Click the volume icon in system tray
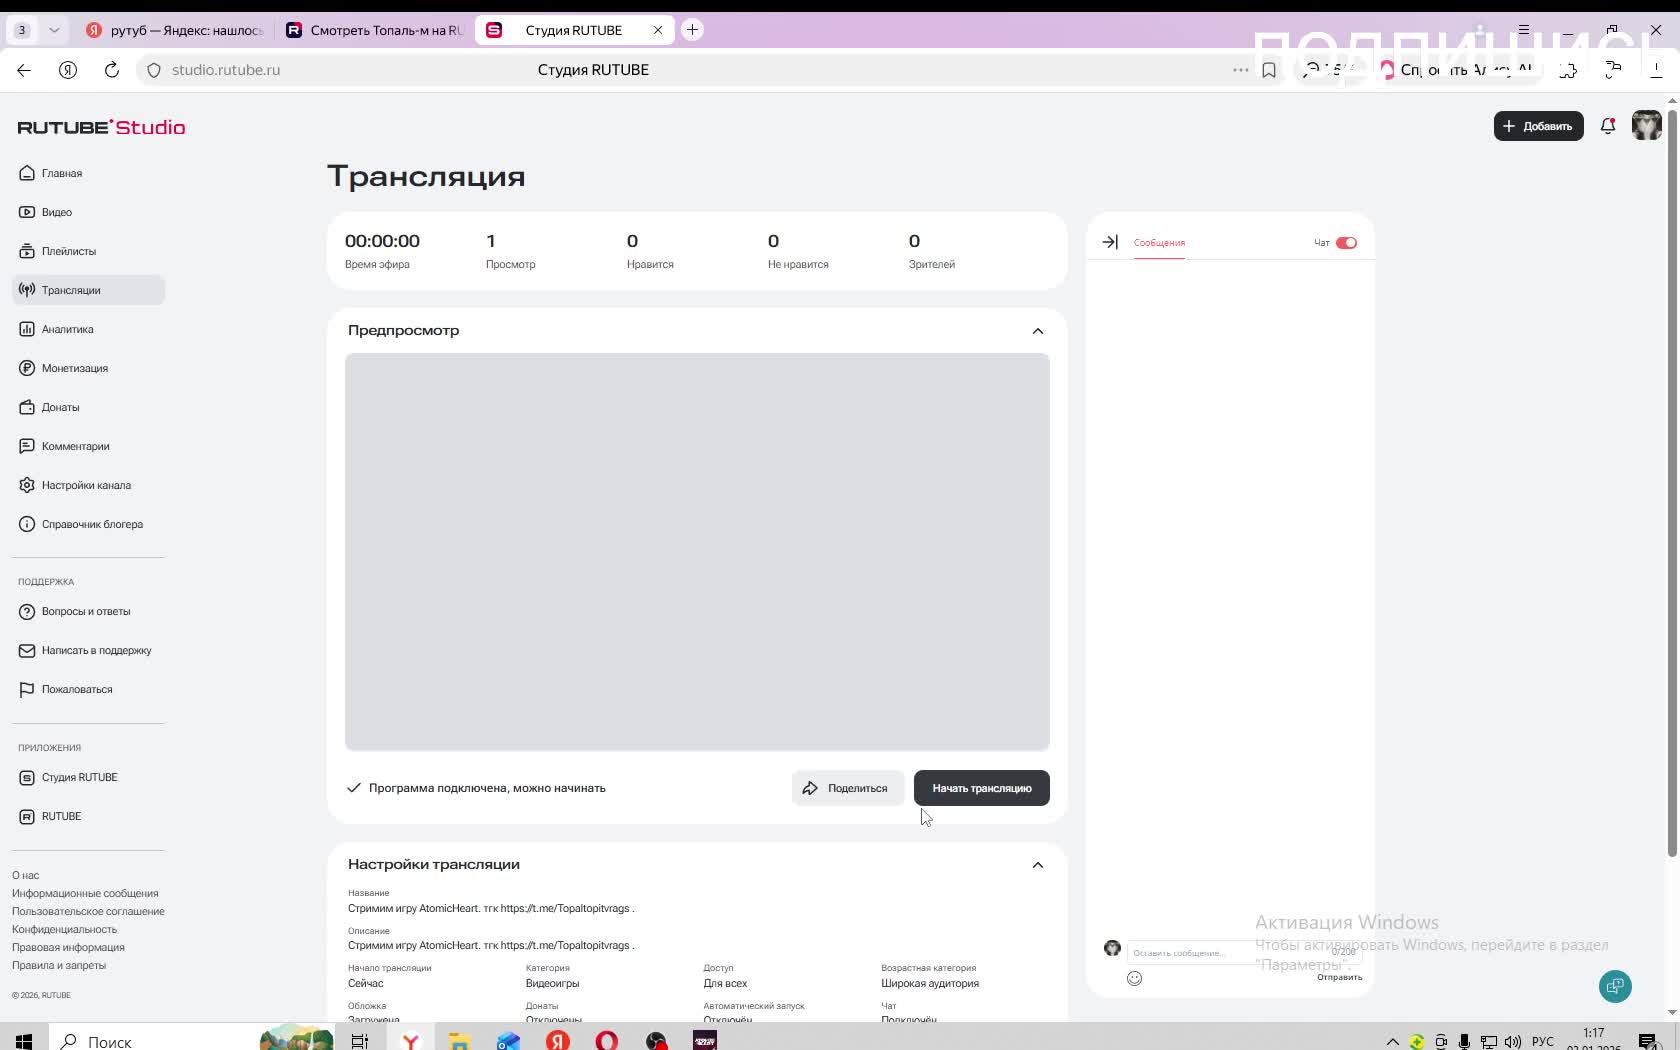Screen dimensions: 1680x1050 coord(1513,1041)
